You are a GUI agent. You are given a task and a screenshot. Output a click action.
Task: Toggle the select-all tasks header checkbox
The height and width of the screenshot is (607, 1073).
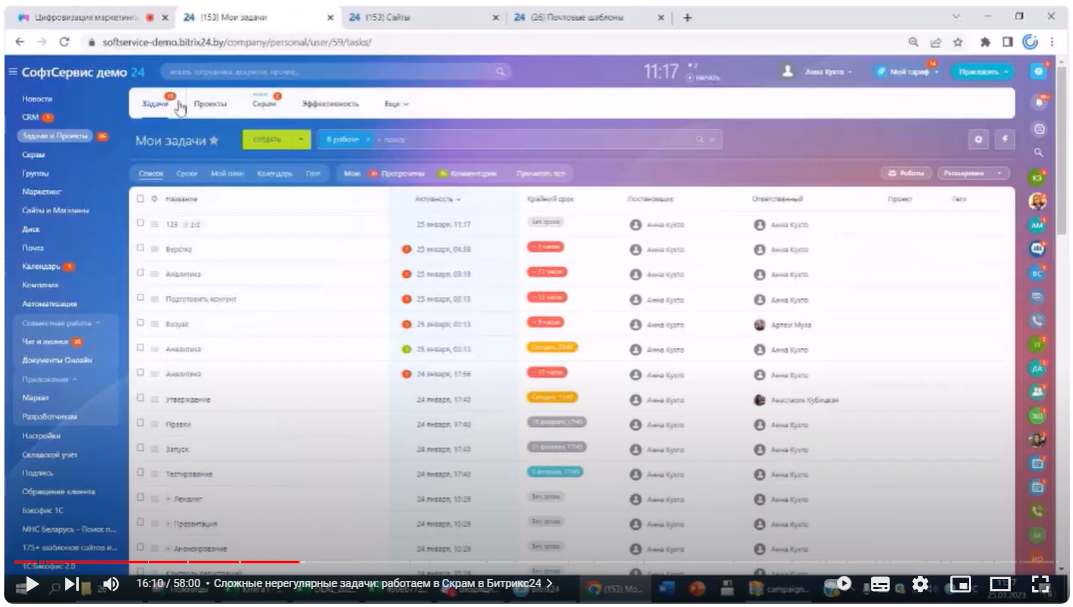pyautogui.click(x=141, y=199)
